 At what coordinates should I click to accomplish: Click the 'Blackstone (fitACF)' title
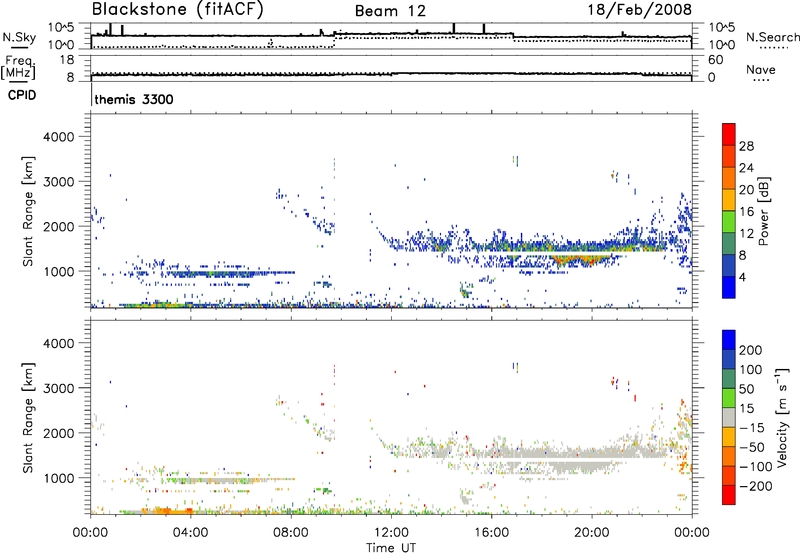point(177,9)
